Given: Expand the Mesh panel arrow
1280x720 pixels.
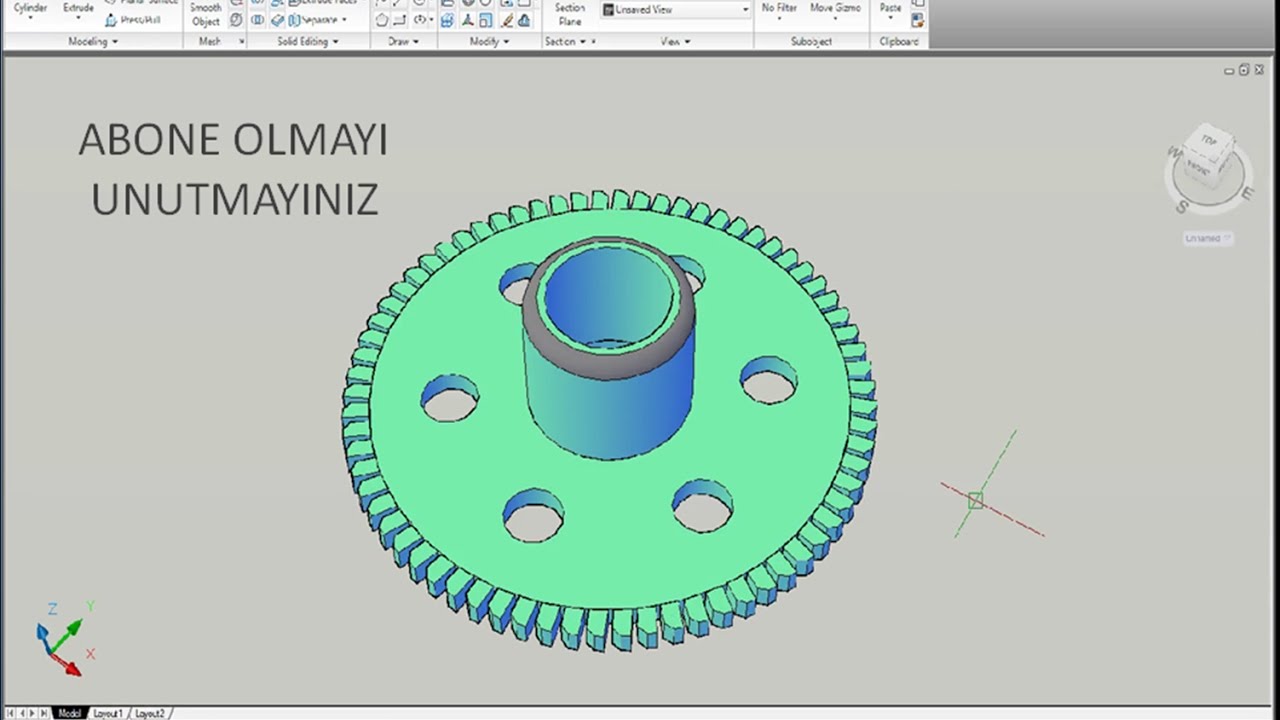Looking at the screenshot, I should pos(242,41).
